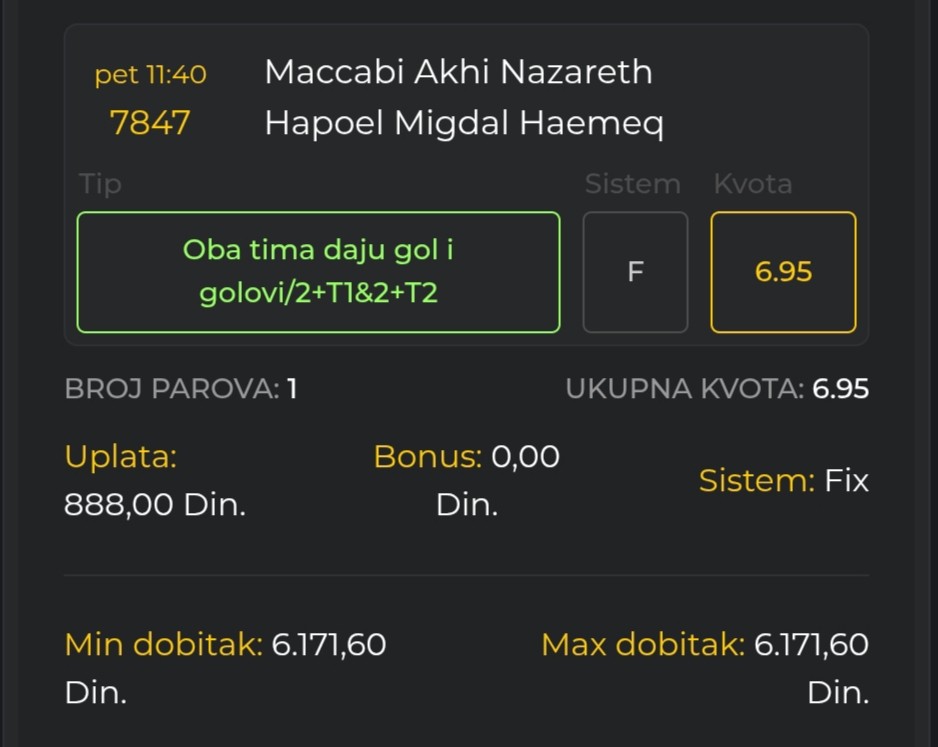
Task: Click the 'Max dobitak' amount
Action: (811, 645)
